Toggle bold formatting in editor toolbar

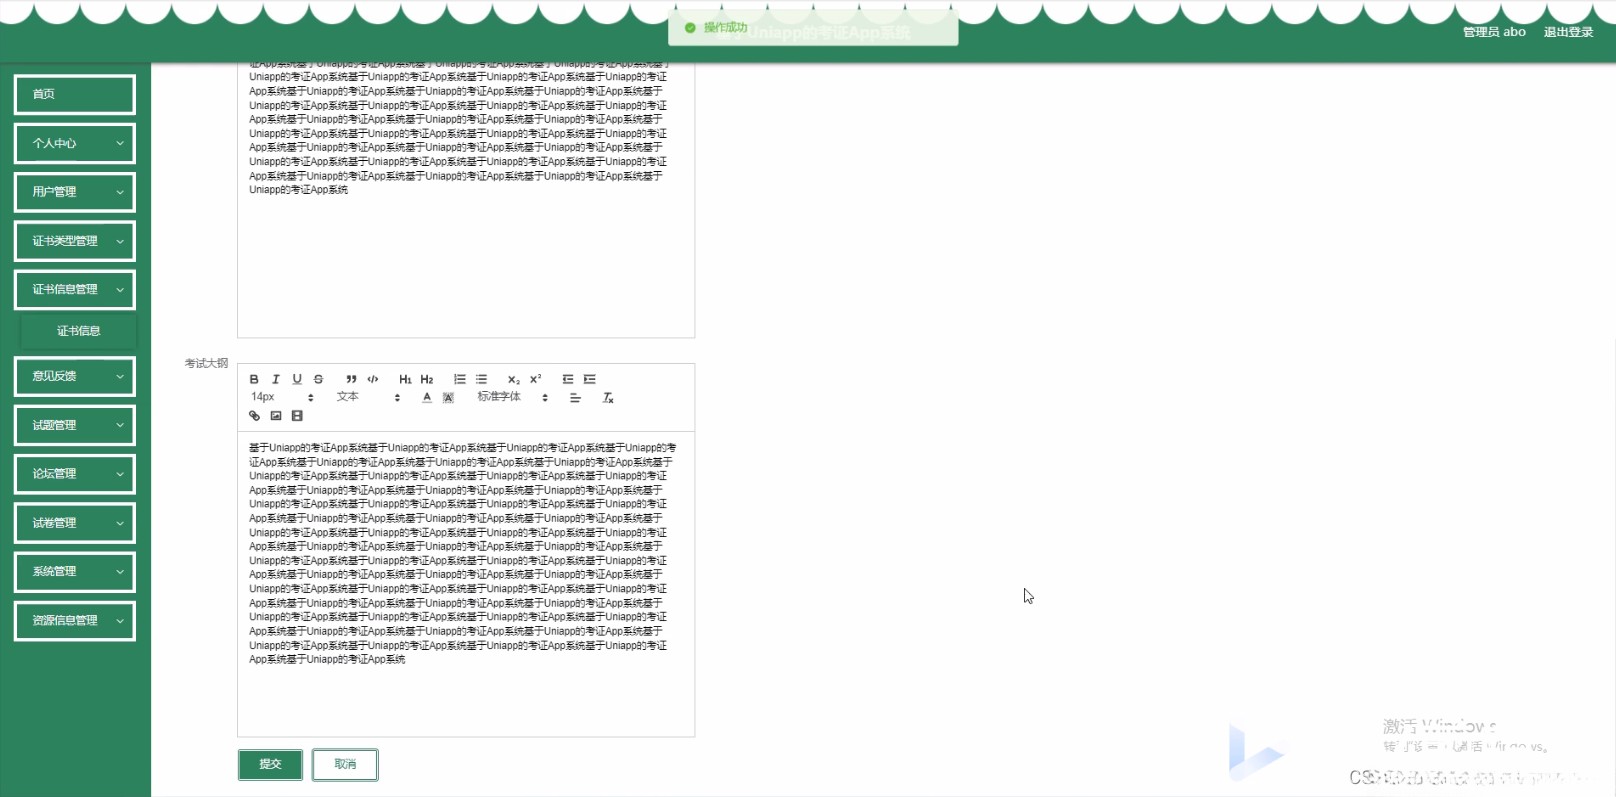tap(254, 379)
